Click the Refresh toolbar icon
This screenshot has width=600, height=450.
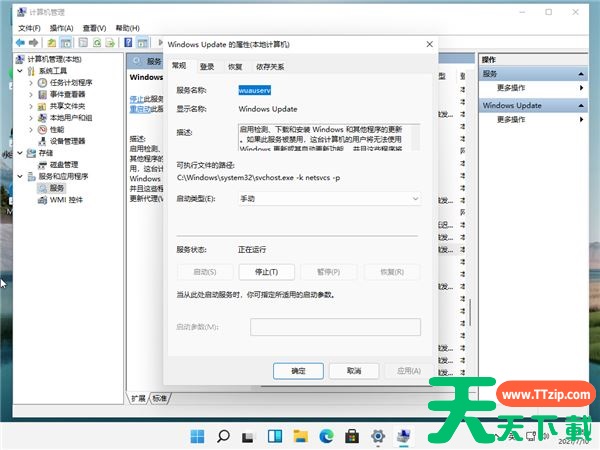click(97, 43)
